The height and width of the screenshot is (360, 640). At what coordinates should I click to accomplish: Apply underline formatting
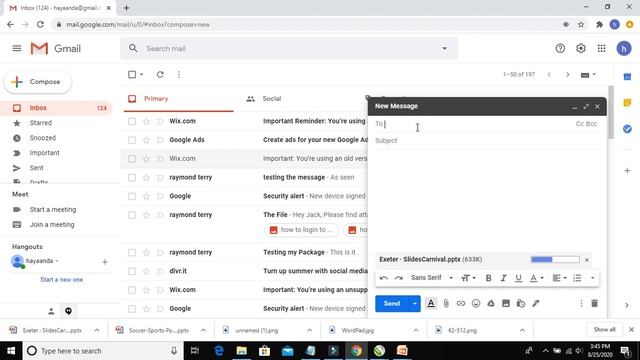pos(518,278)
